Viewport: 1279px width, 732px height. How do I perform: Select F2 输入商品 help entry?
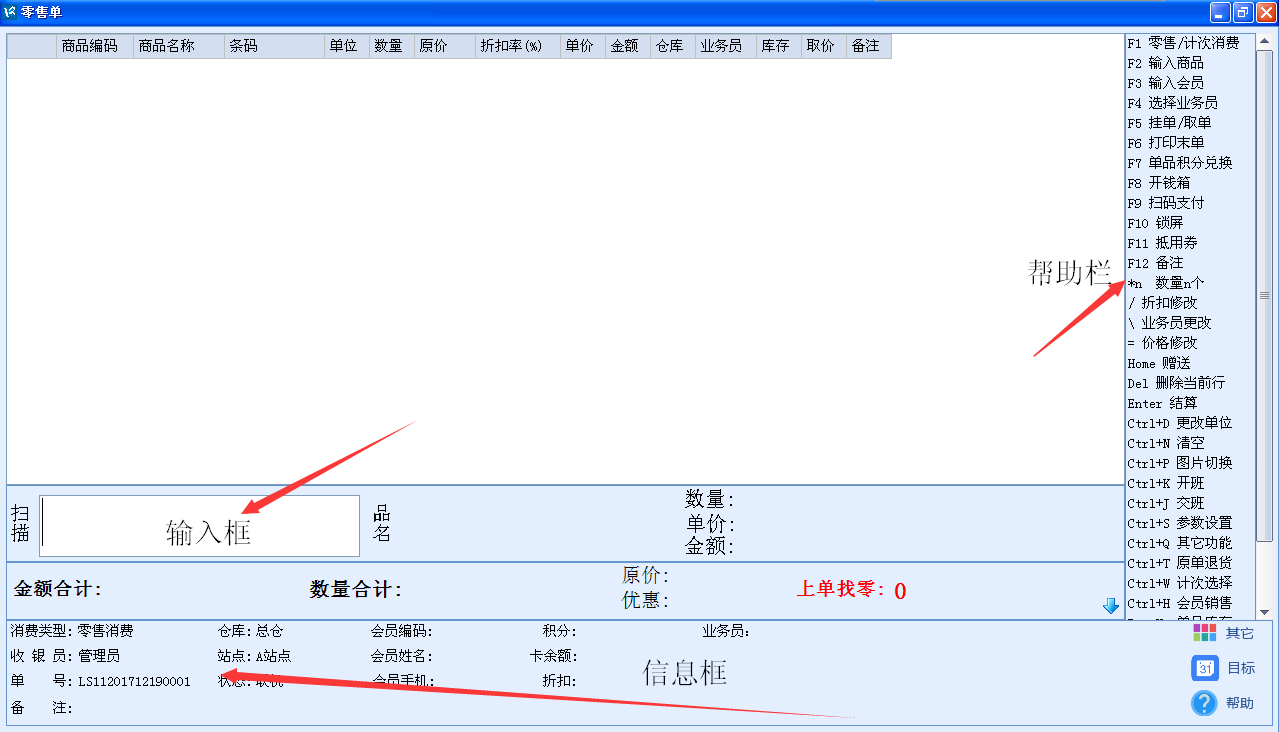pyautogui.click(x=1165, y=63)
